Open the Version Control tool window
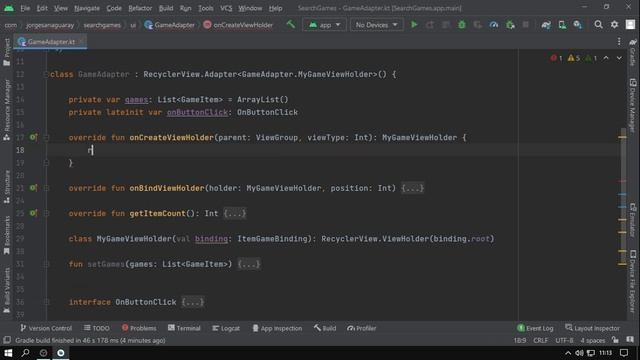 point(46,328)
